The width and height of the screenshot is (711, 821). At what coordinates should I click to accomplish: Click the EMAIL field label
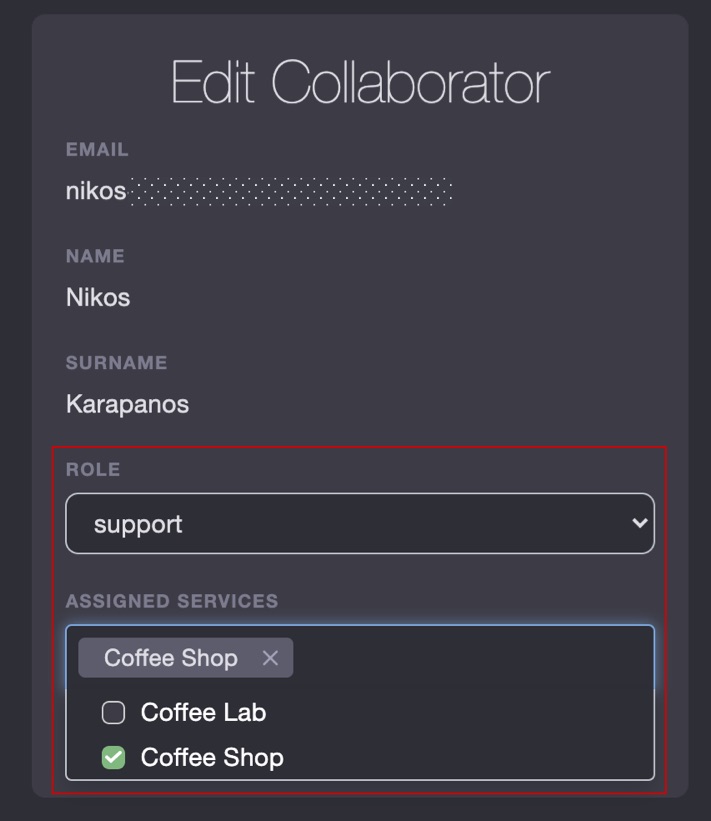[x=97, y=150]
